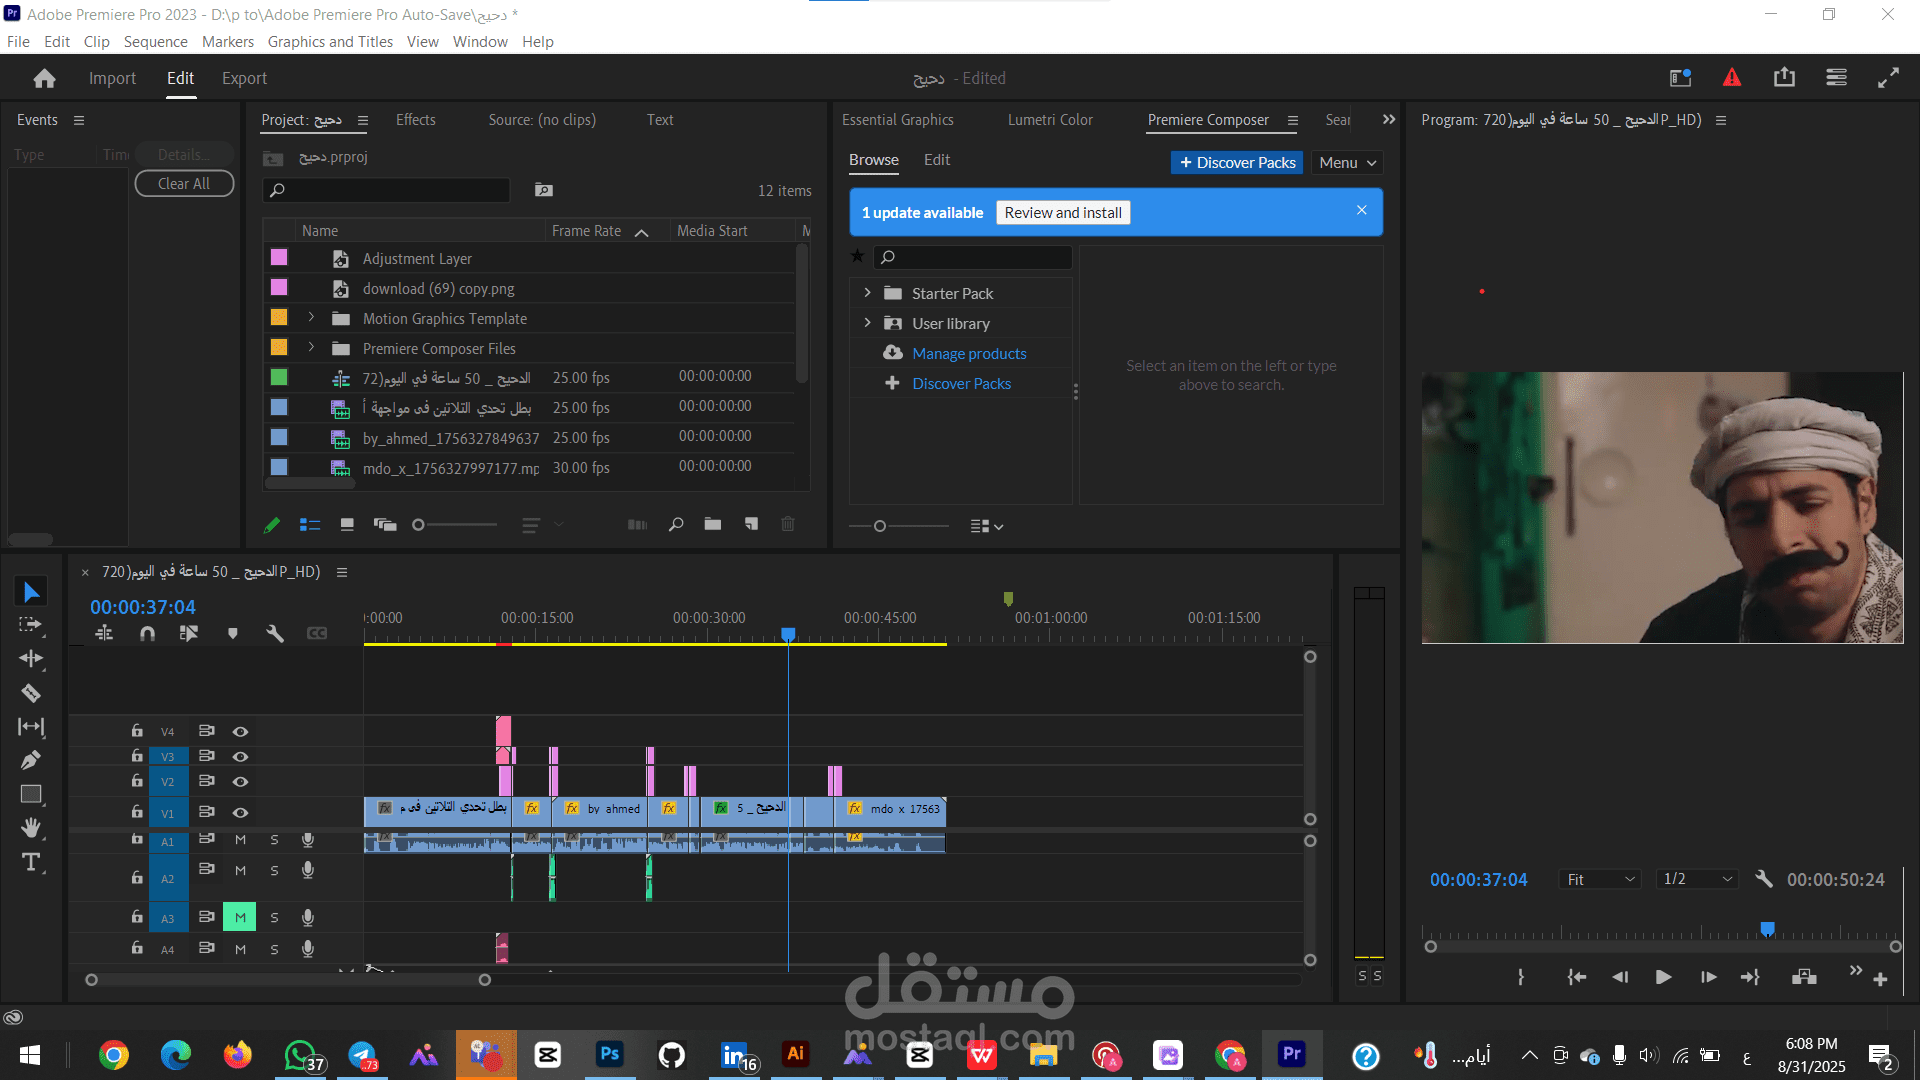The image size is (1920, 1080).
Task: Select the Razor tool
Action: tap(31, 692)
